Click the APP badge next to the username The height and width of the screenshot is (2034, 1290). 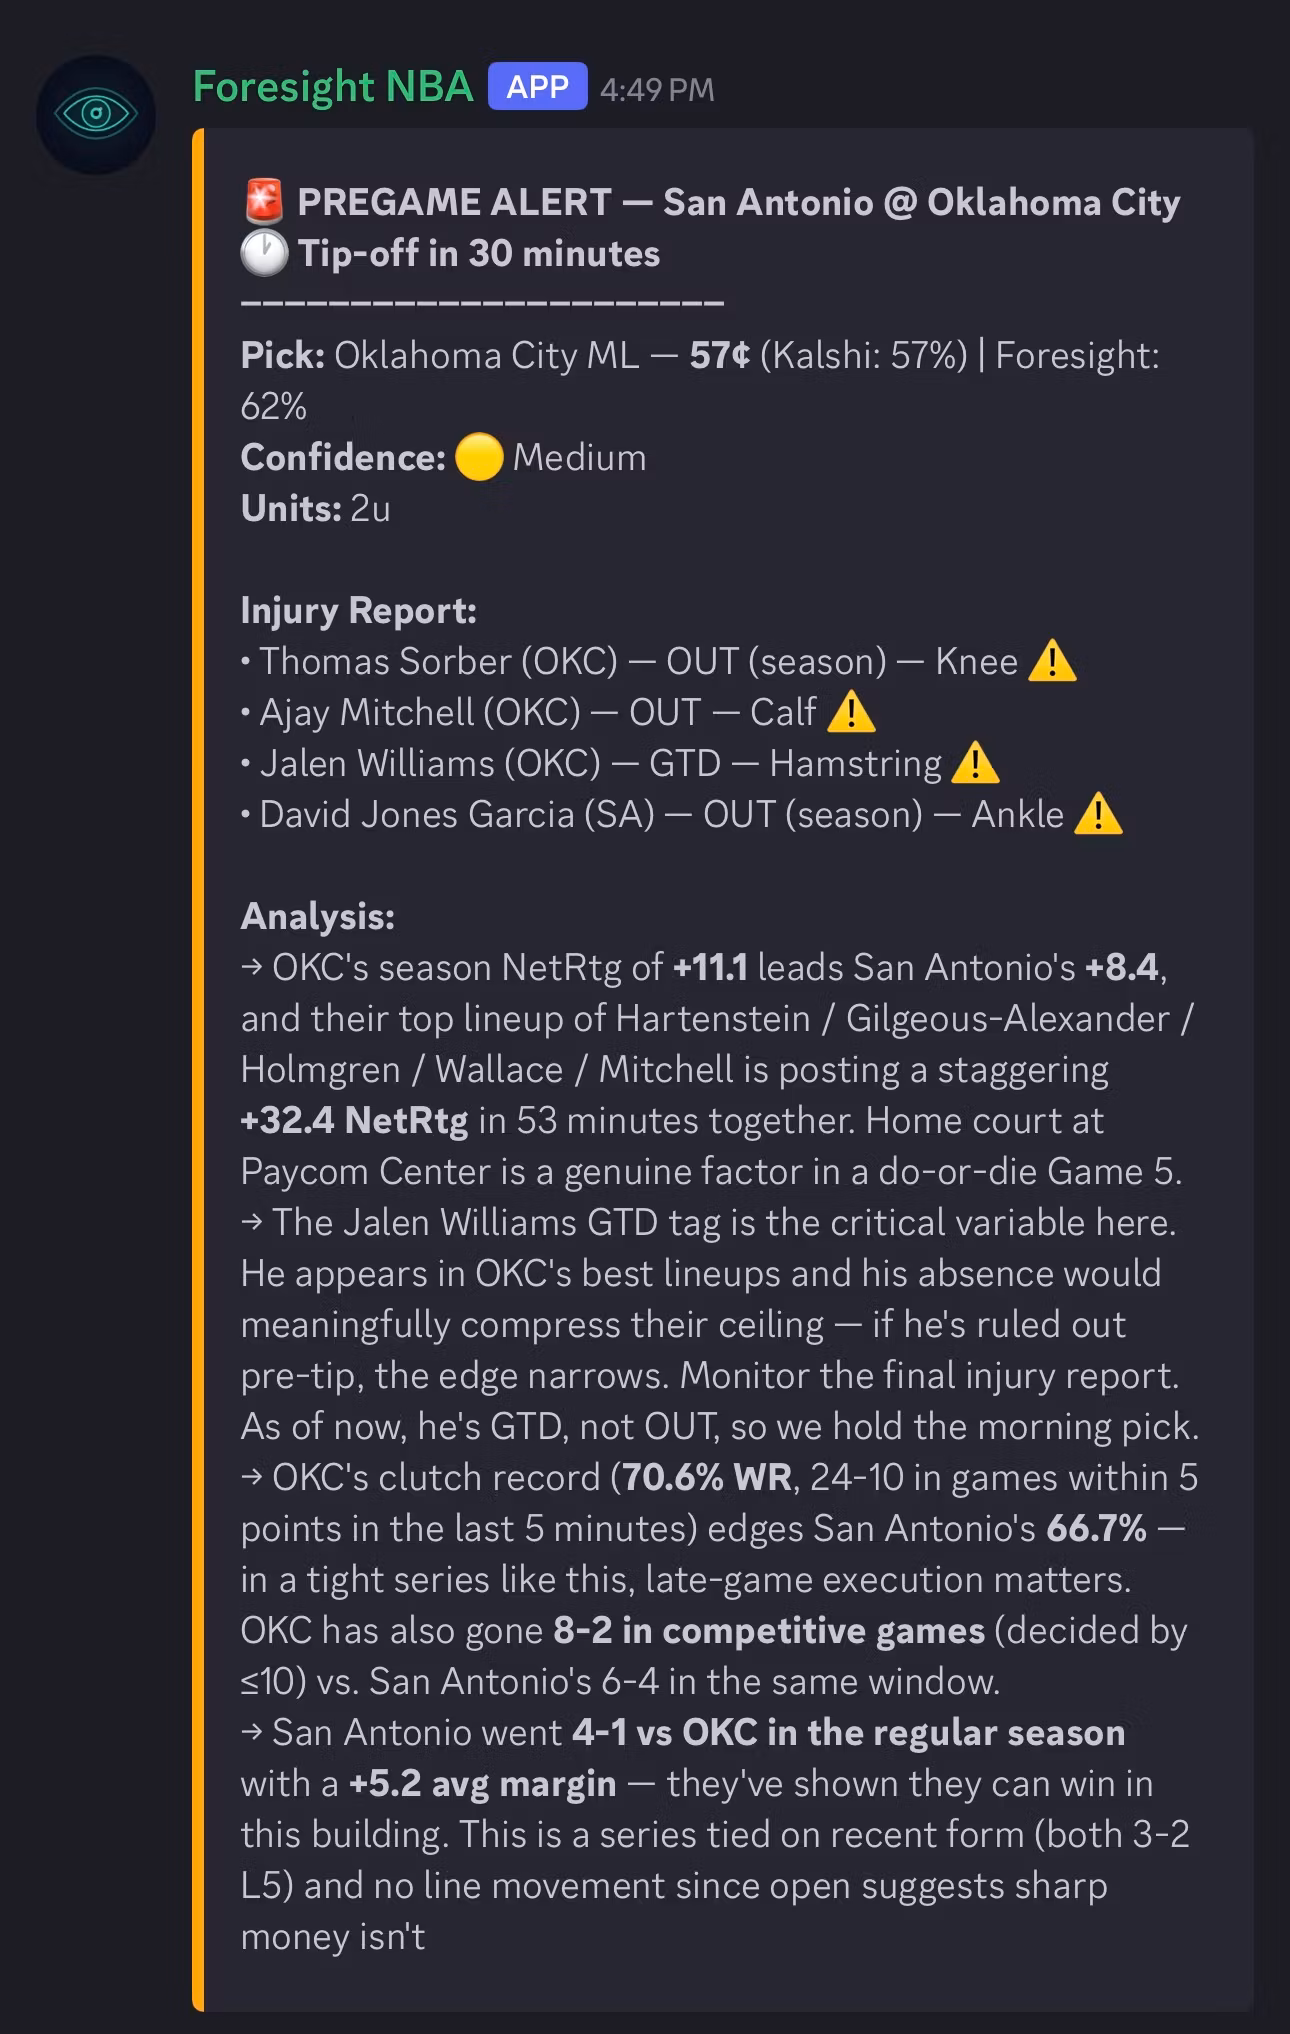(x=537, y=87)
